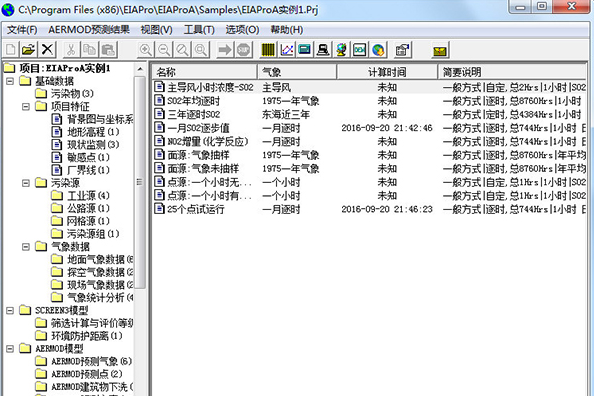Select the 地形高程 (1) tree item

click(85, 132)
